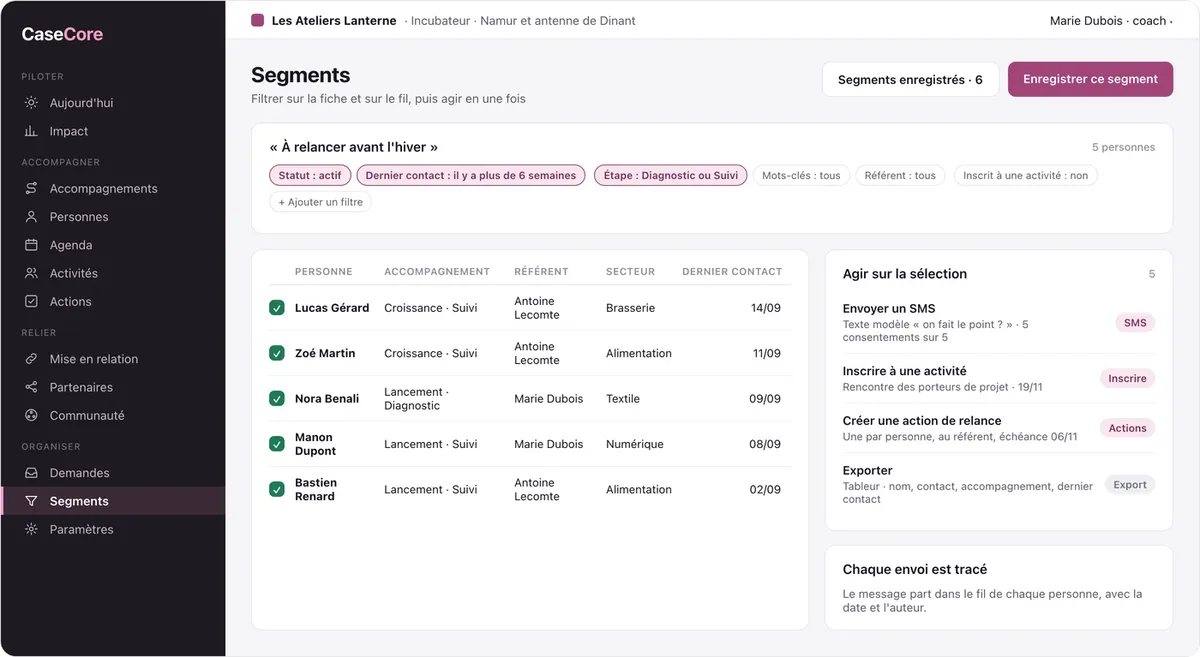The image size is (1200, 657).
Task: Click the bar-chart icon beside Impact
Action: (x=31, y=131)
